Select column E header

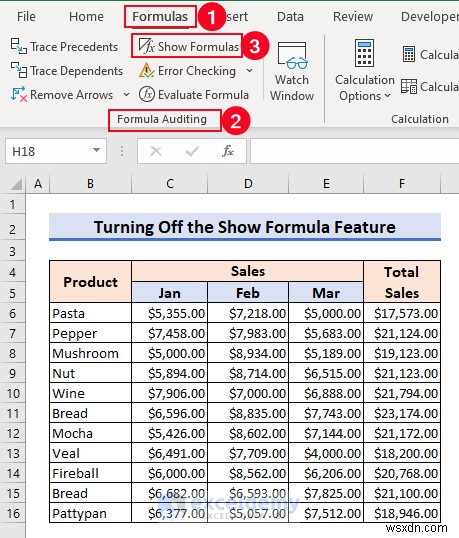326,184
